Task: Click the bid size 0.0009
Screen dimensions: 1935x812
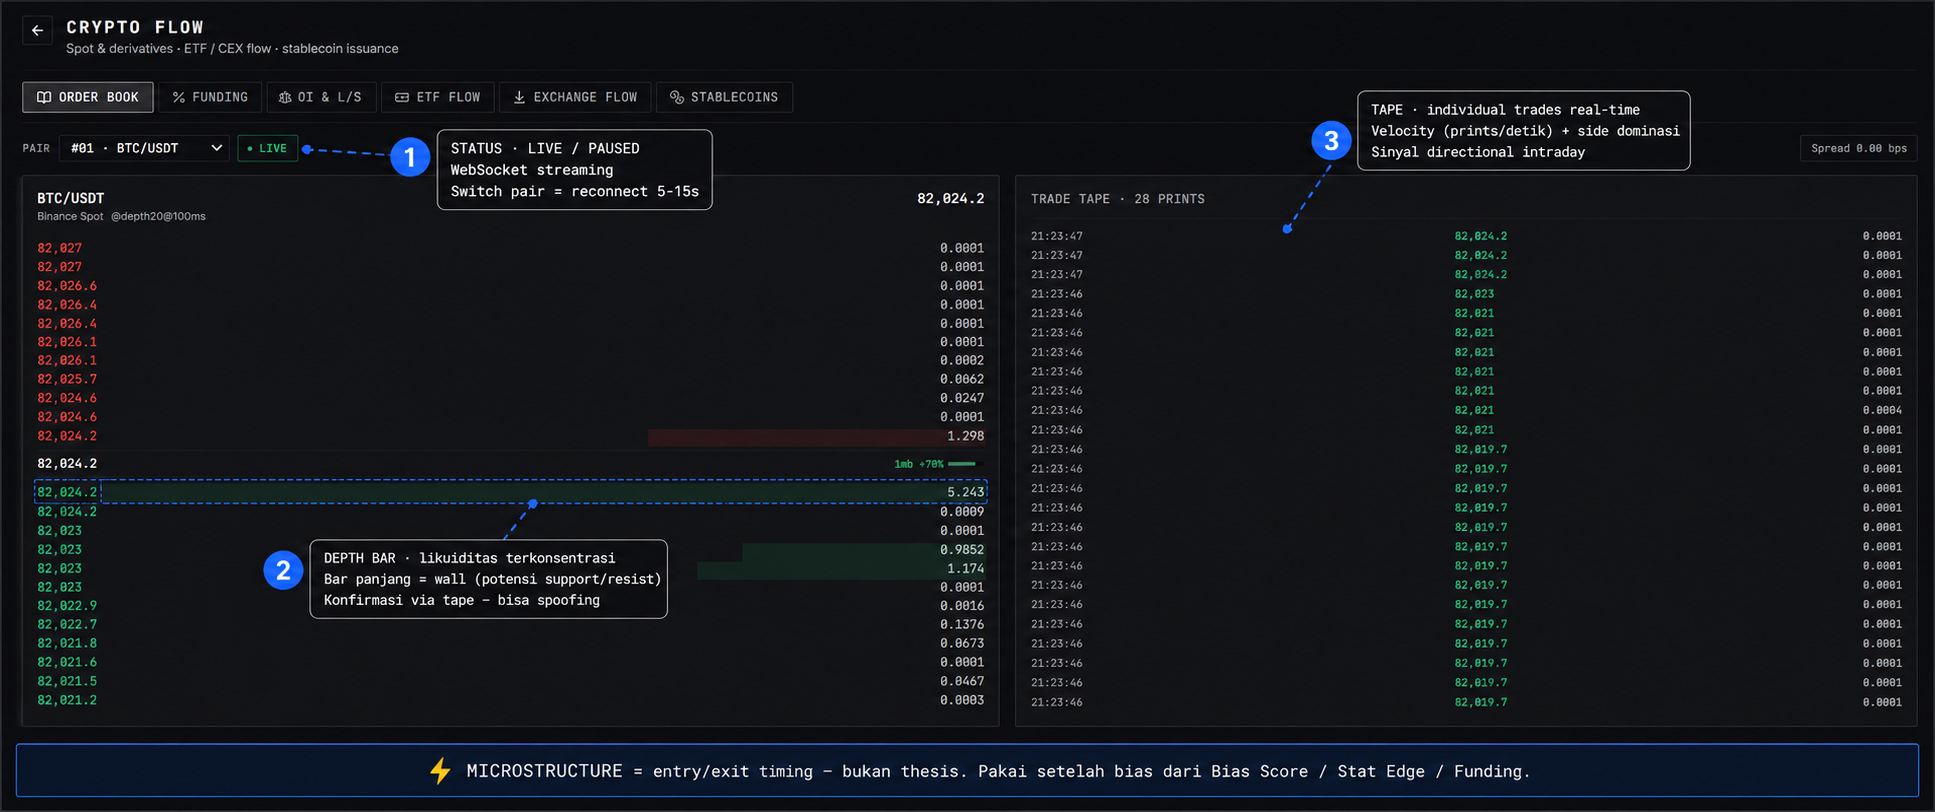Action: tap(962, 512)
